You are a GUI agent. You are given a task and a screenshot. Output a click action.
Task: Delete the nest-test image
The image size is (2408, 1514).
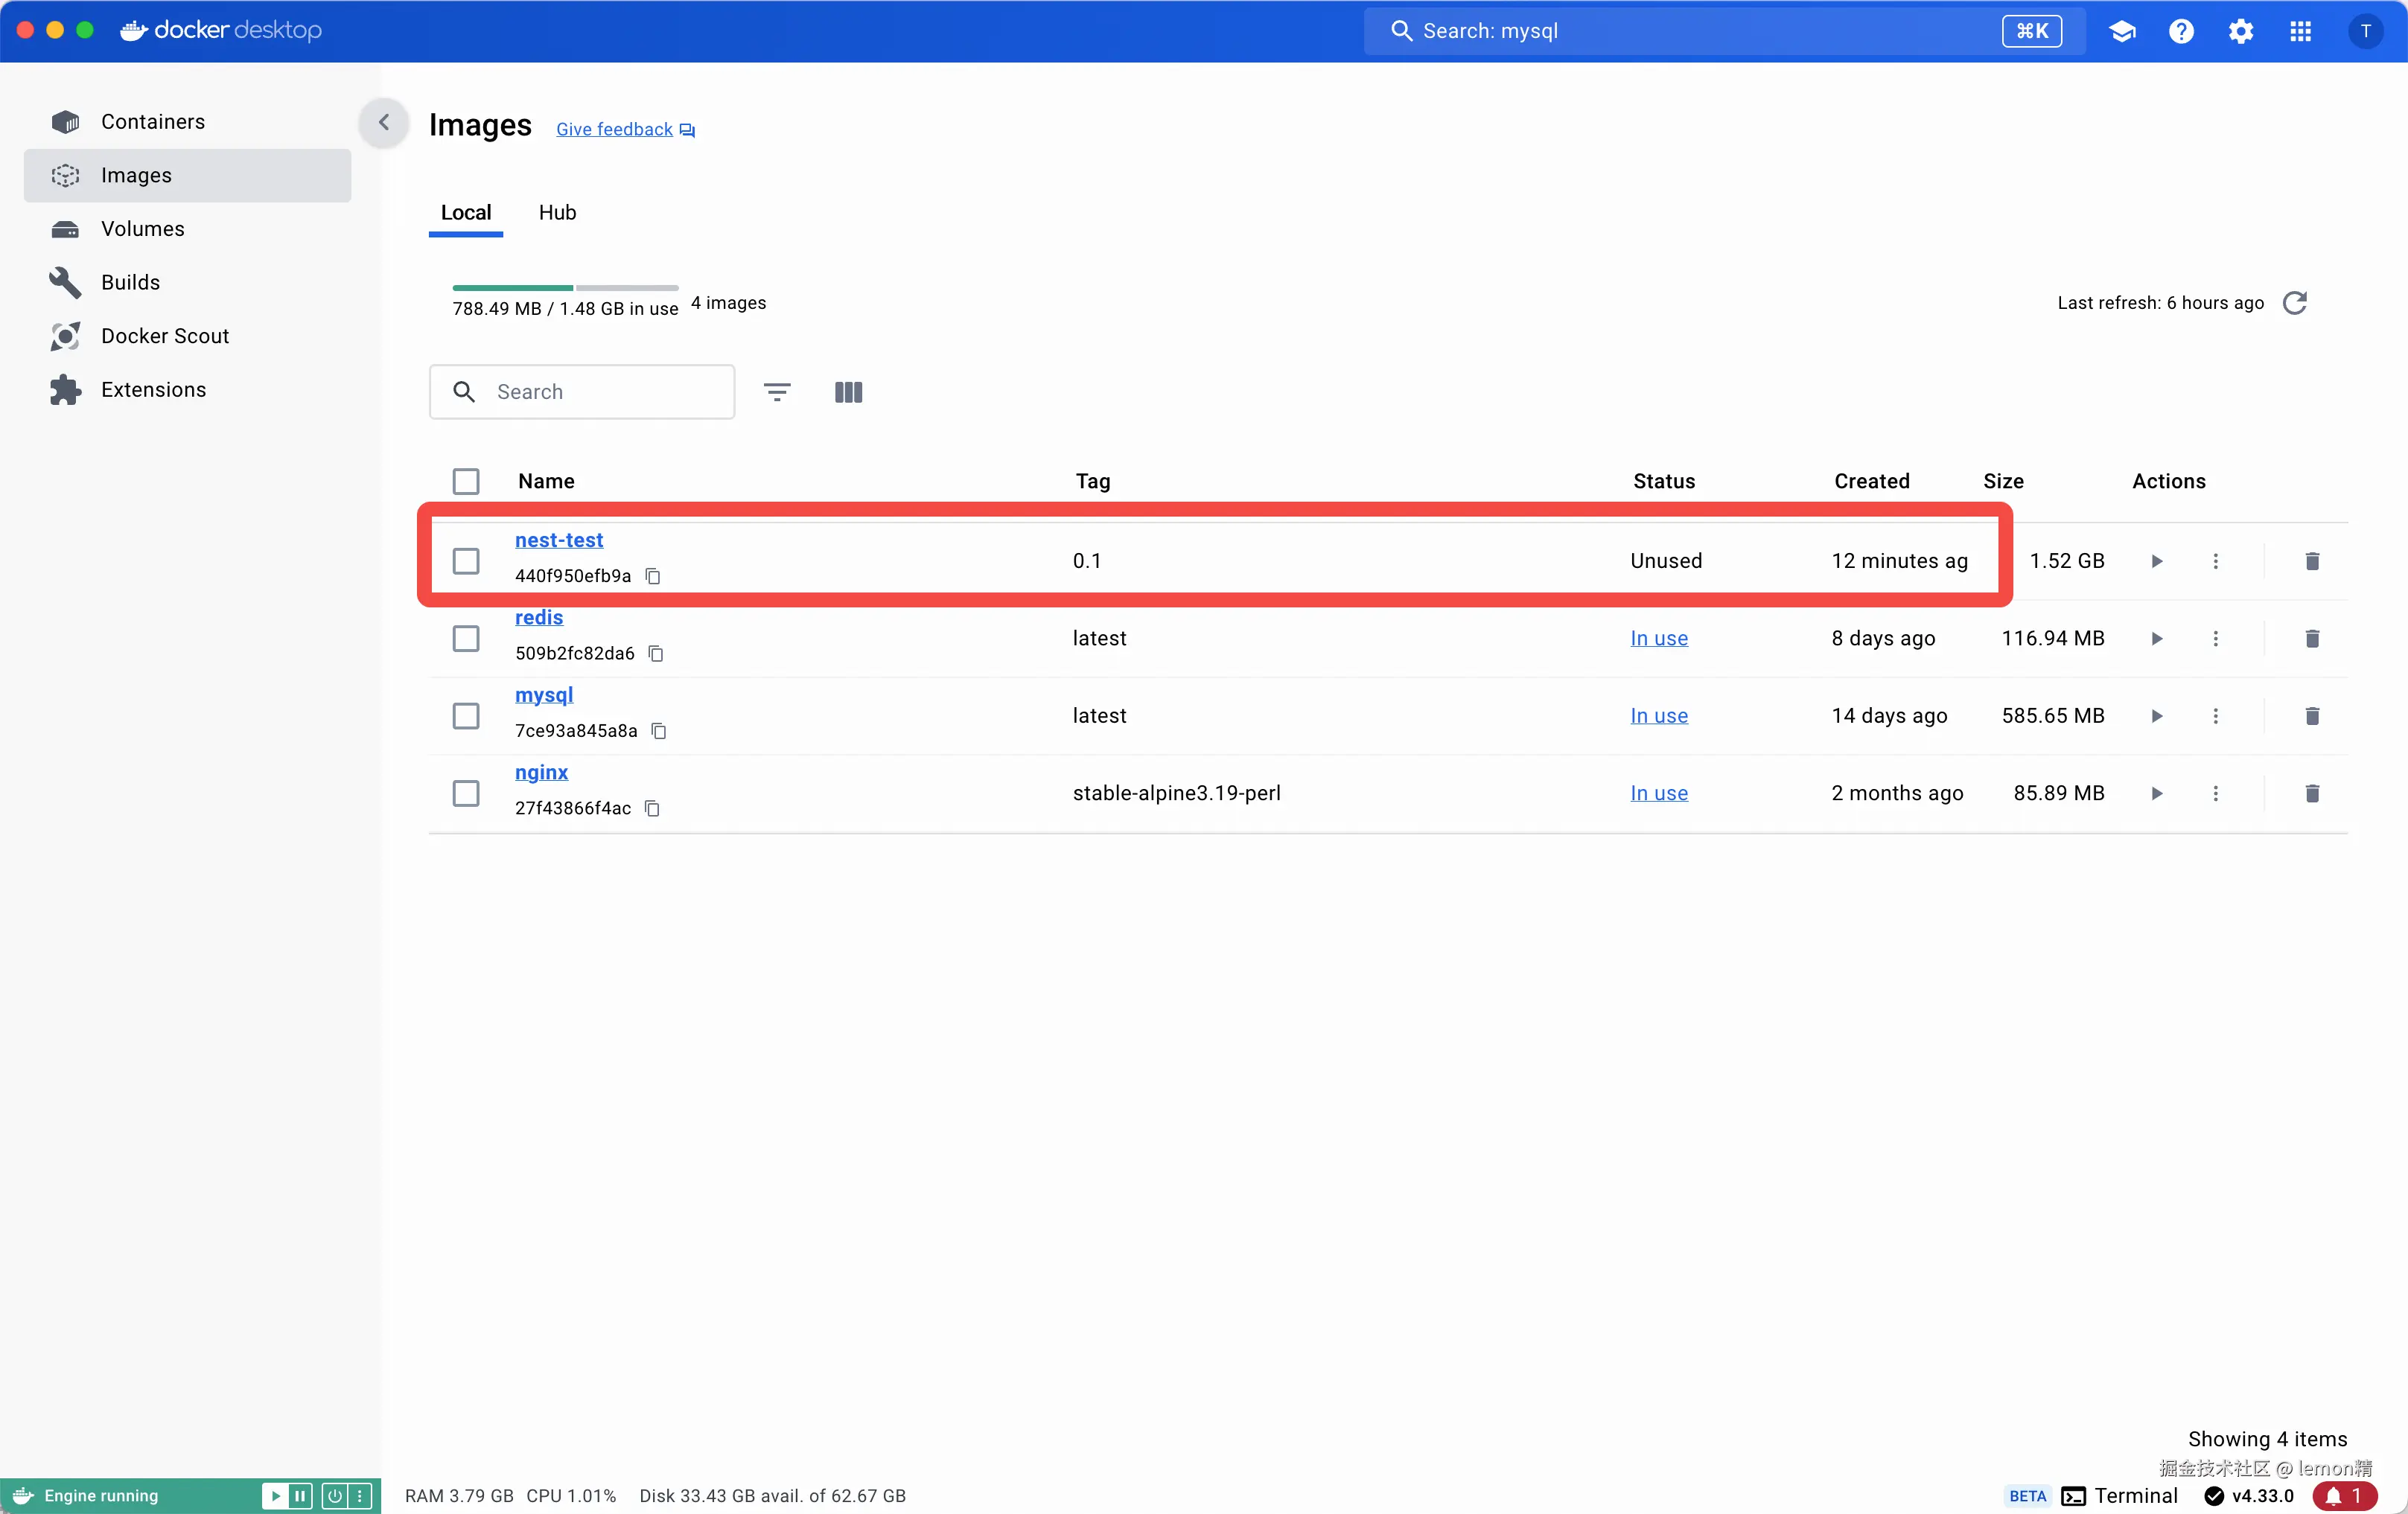point(2312,561)
